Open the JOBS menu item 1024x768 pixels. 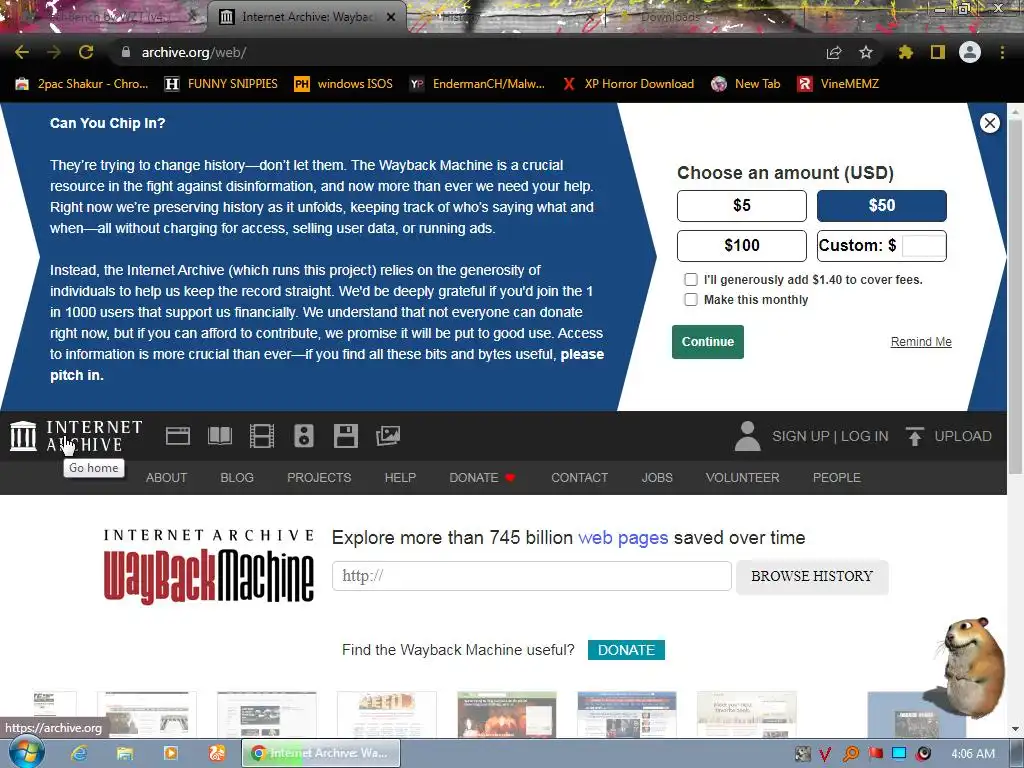pyautogui.click(x=657, y=477)
